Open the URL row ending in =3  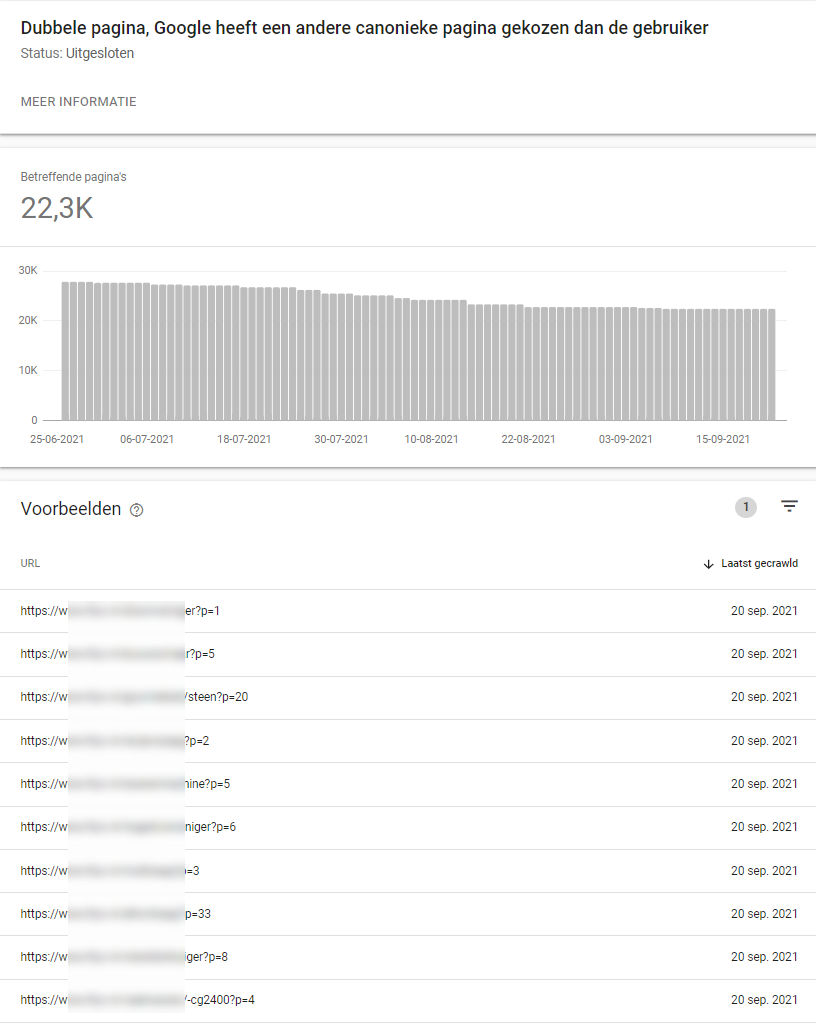[408, 871]
